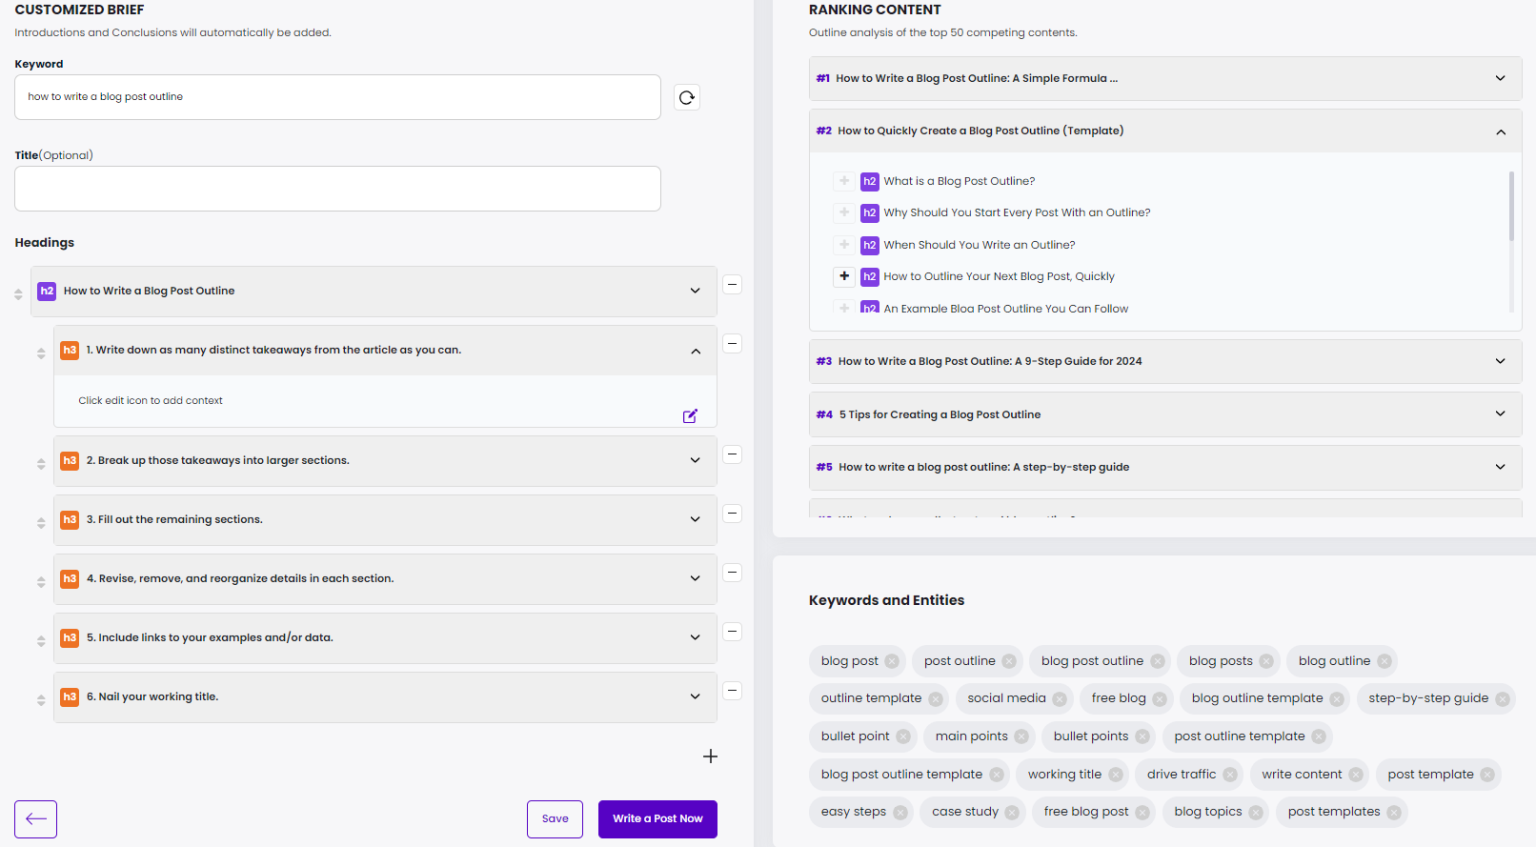Refresh the keyword analysis using the circular arrow icon
The width and height of the screenshot is (1536, 847).
tap(686, 97)
